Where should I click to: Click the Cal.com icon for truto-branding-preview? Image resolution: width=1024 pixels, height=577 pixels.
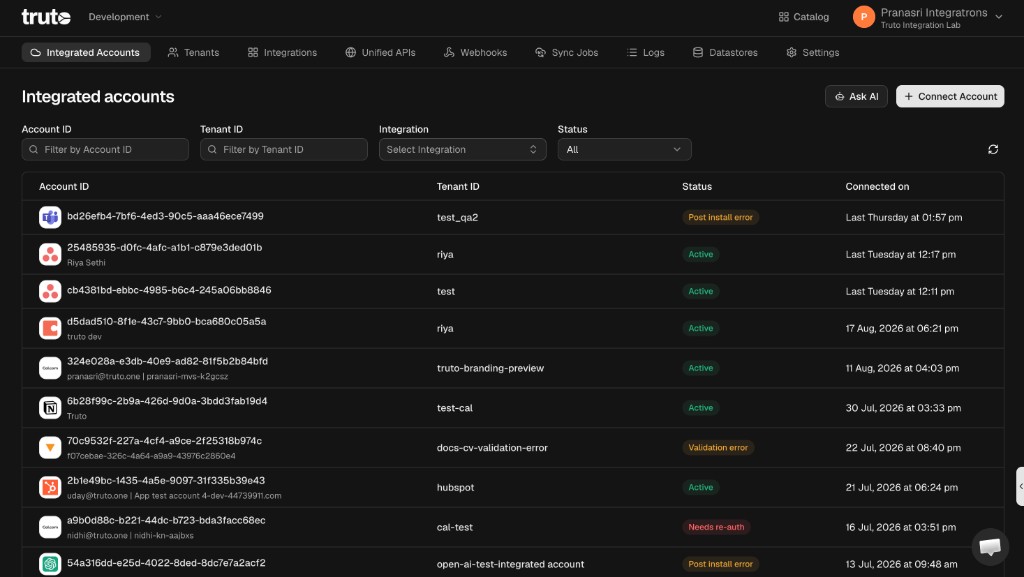(x=50, y=368)
